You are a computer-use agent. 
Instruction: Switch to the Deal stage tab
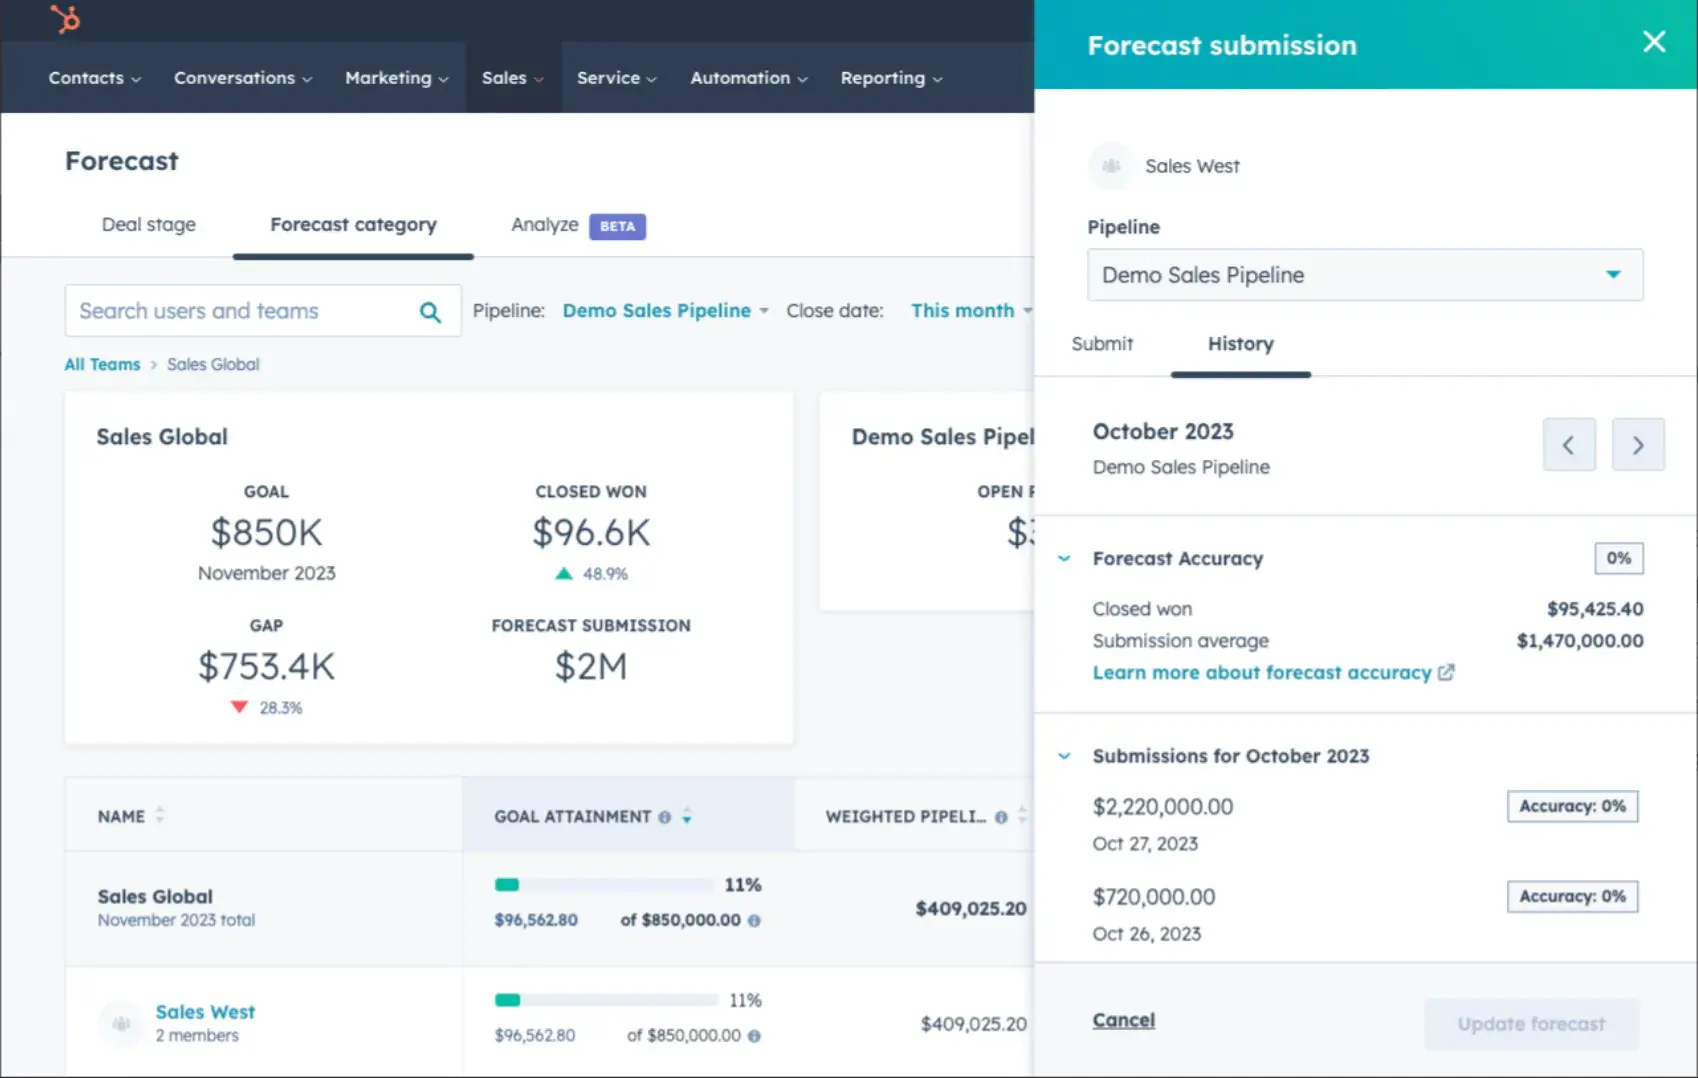[148, 224]
